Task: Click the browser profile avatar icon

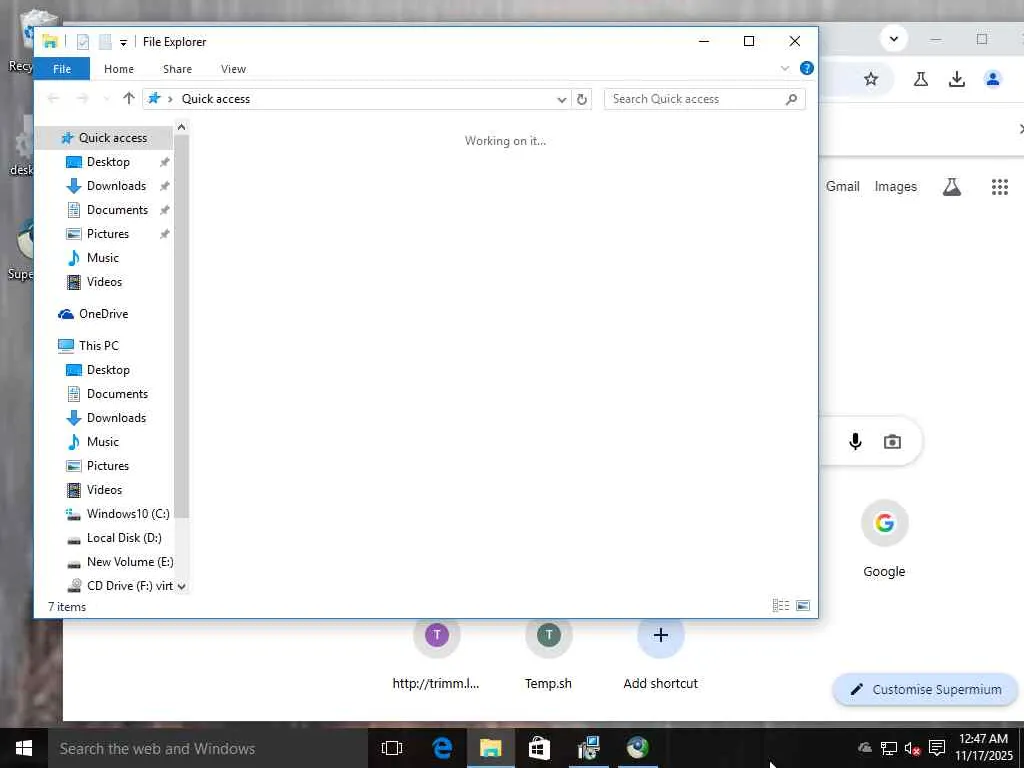Action: [993, 79]
